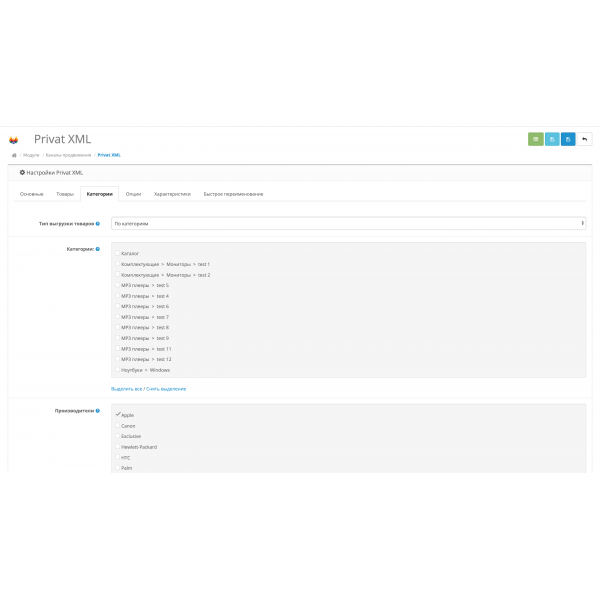Check MP3 плееры > test 11
The height and width of the screenshot is (600, 600).
pyautogui.click(x=117, y=349)
